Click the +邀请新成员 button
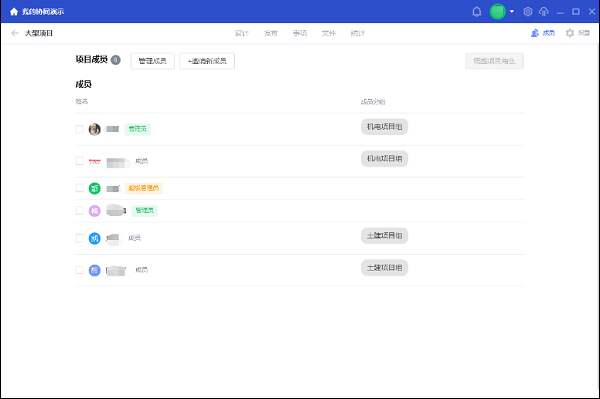The image size is (600, 399). coord(207,61)
